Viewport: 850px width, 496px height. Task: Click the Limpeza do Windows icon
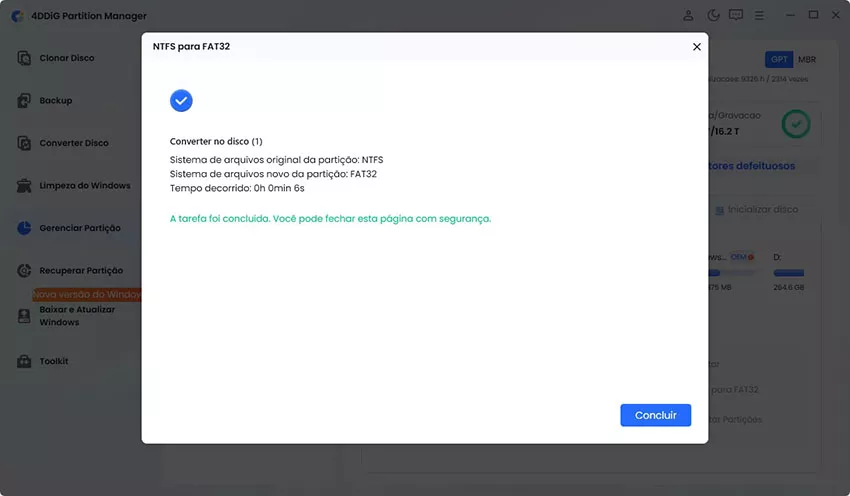tap(24, 185)
